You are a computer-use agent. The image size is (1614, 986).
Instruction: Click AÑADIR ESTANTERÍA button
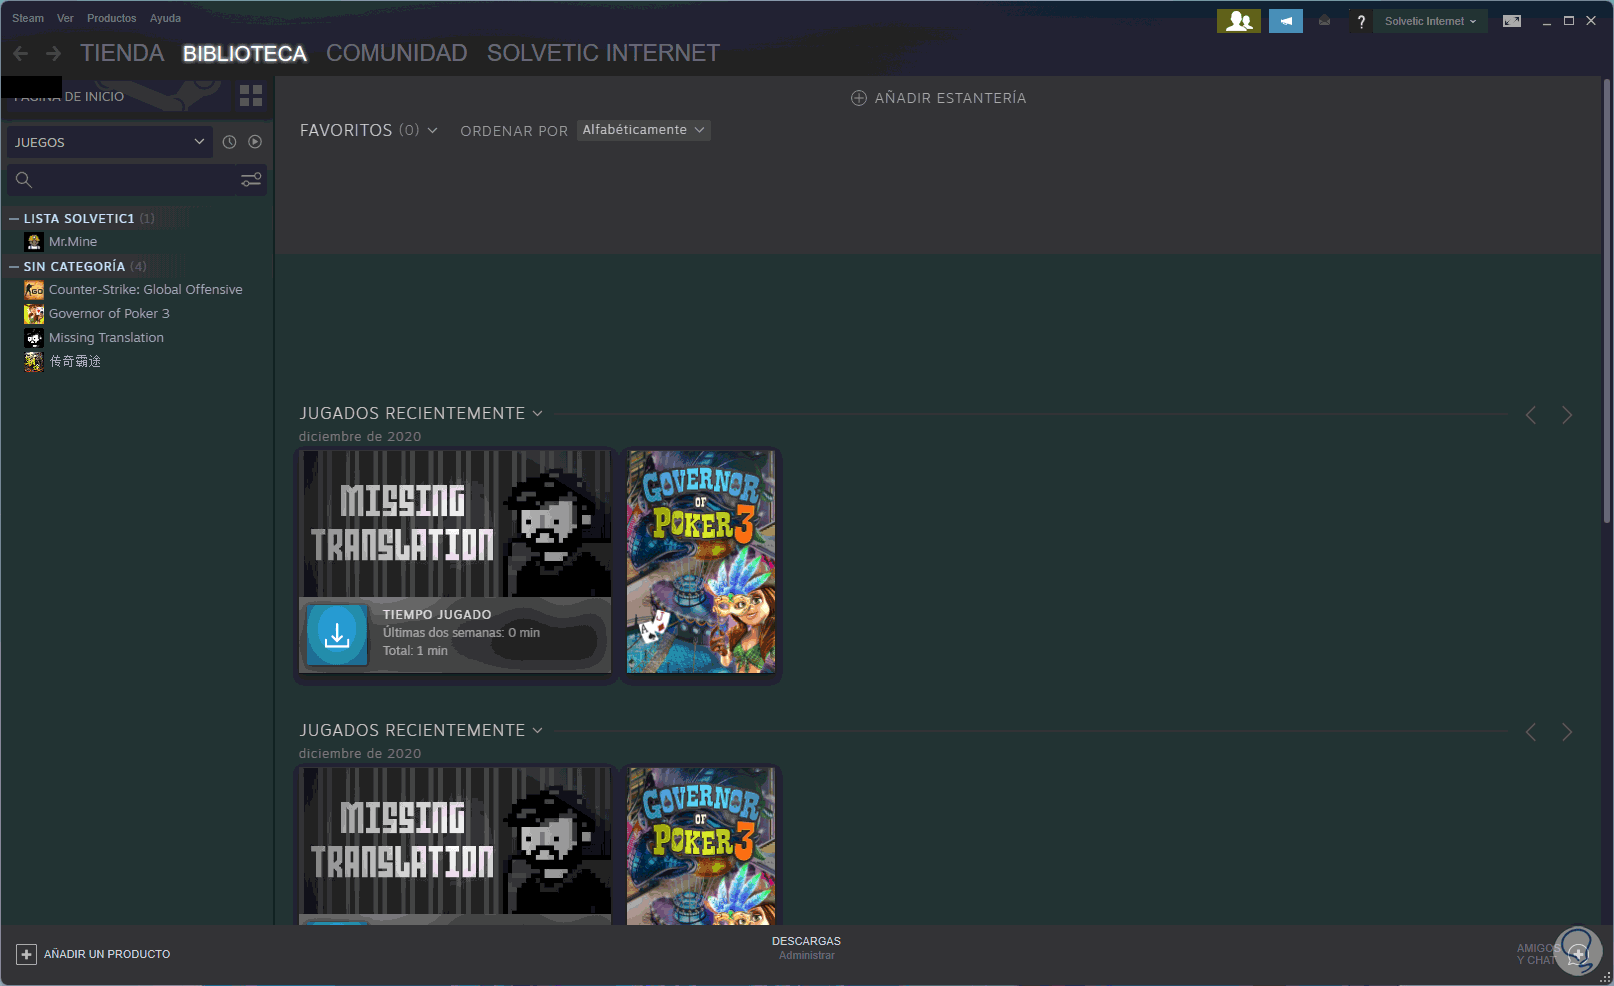[x=939, y=98]
